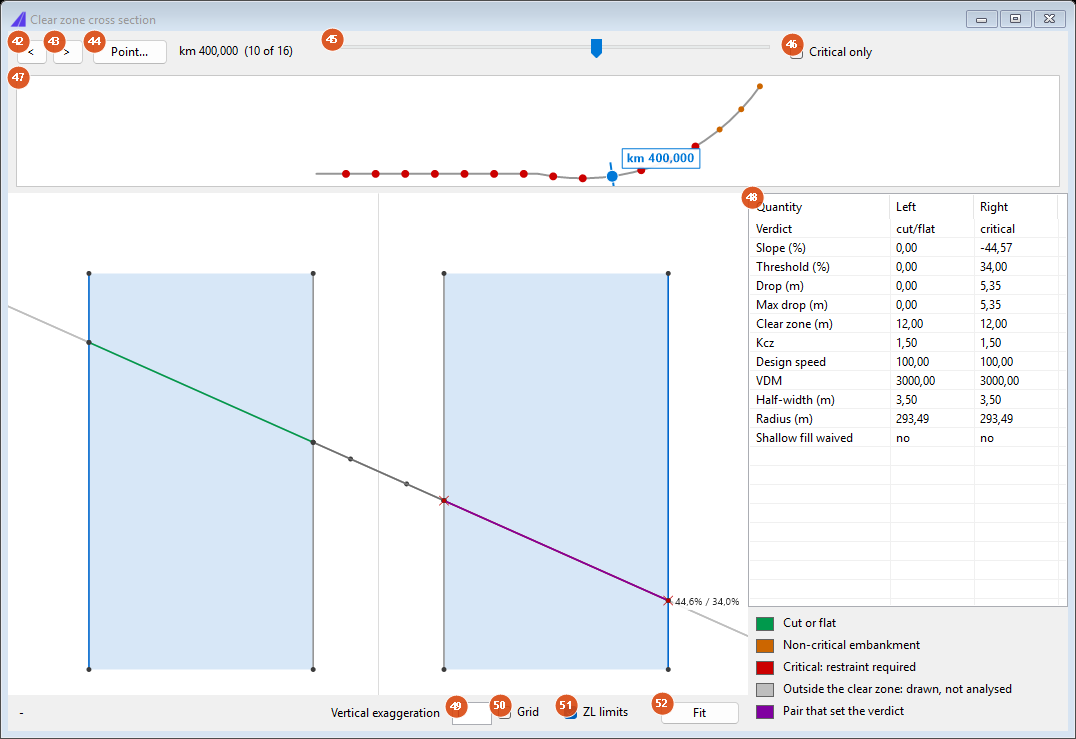Go to the previous station with the < button
Image resolution: width=1076 pixels, height=739 pixels.
click(x=32, y=51)
